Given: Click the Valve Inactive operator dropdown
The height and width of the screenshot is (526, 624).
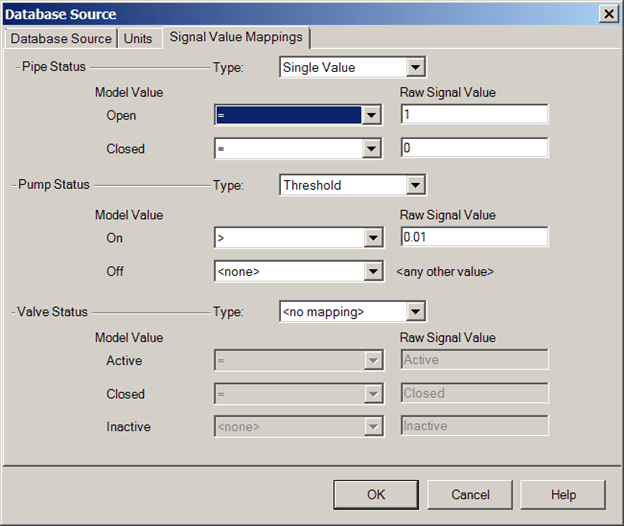Looking at the screenshot, I should (x=299, y=427).
